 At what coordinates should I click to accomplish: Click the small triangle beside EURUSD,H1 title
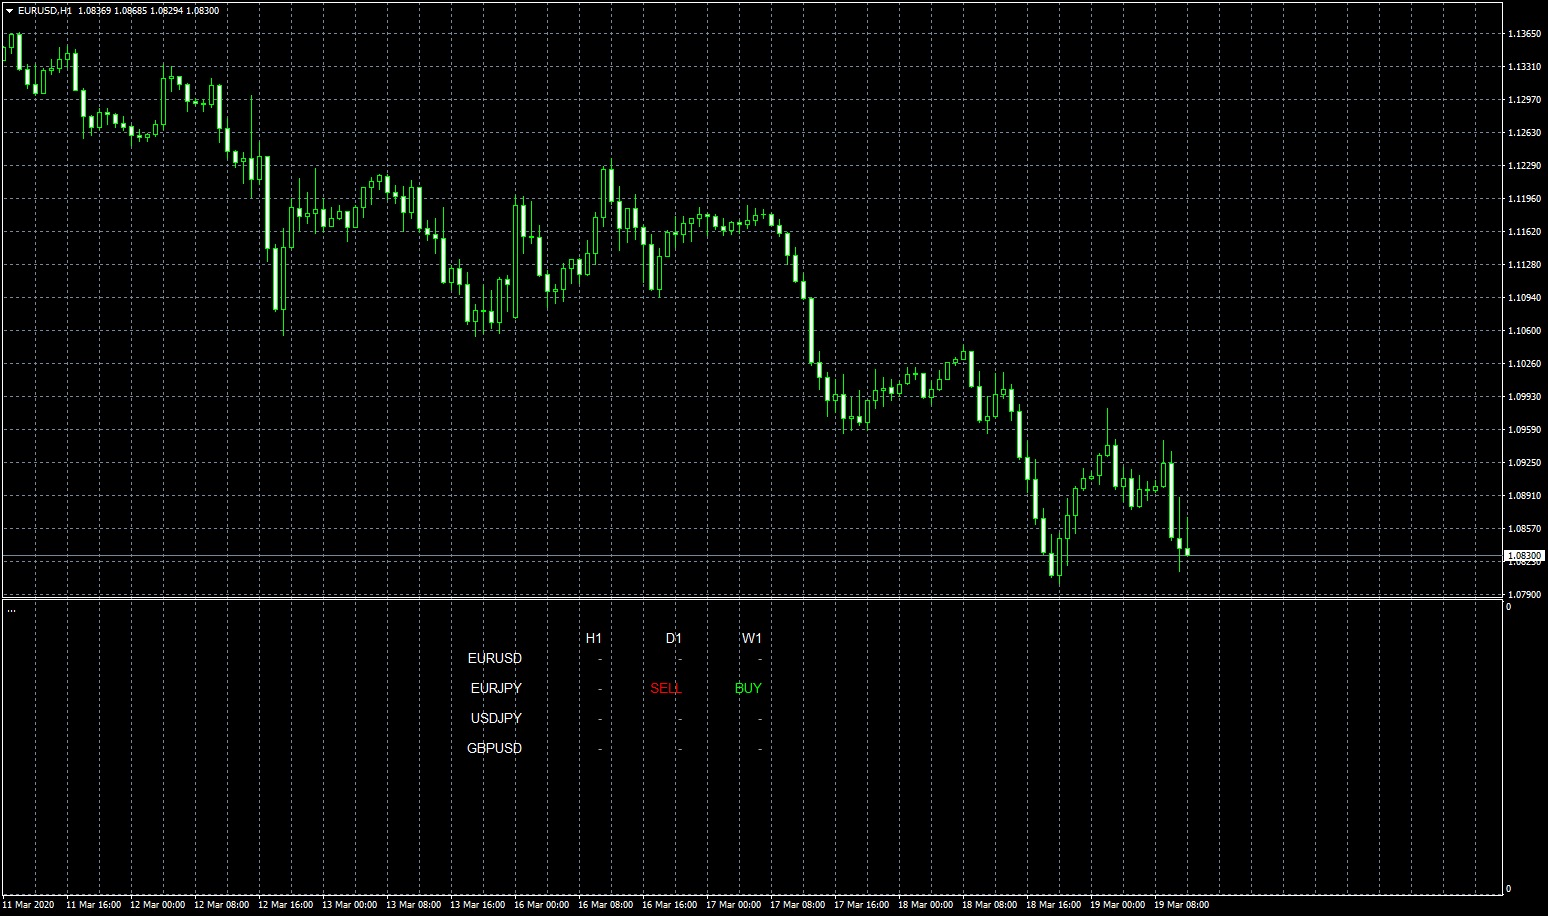click(10, 11)
